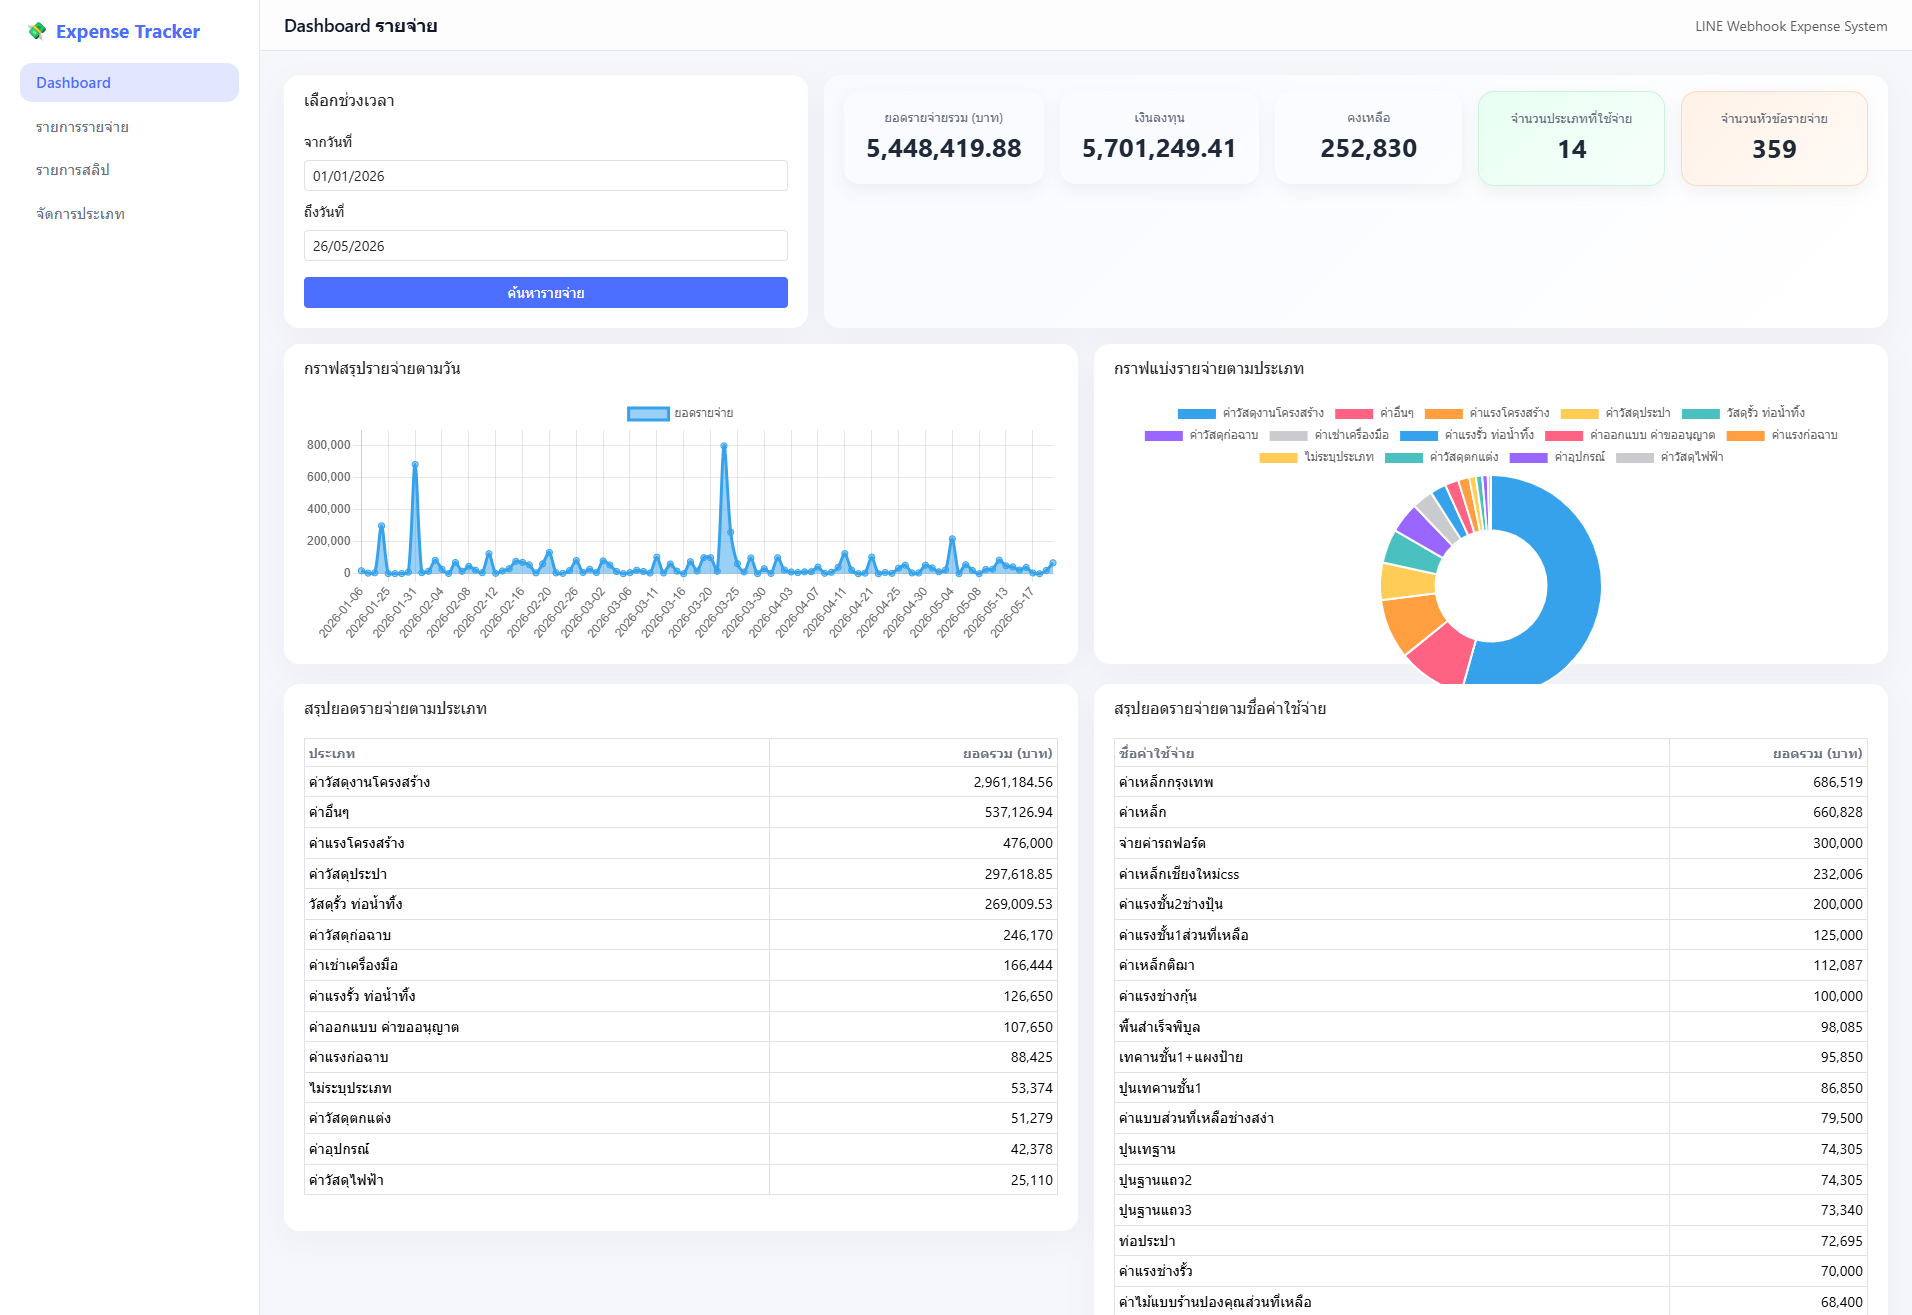1912x1315 pixels.
Task: Click ยอดรวม (บาท) header in category table
Action: [913, 753]
